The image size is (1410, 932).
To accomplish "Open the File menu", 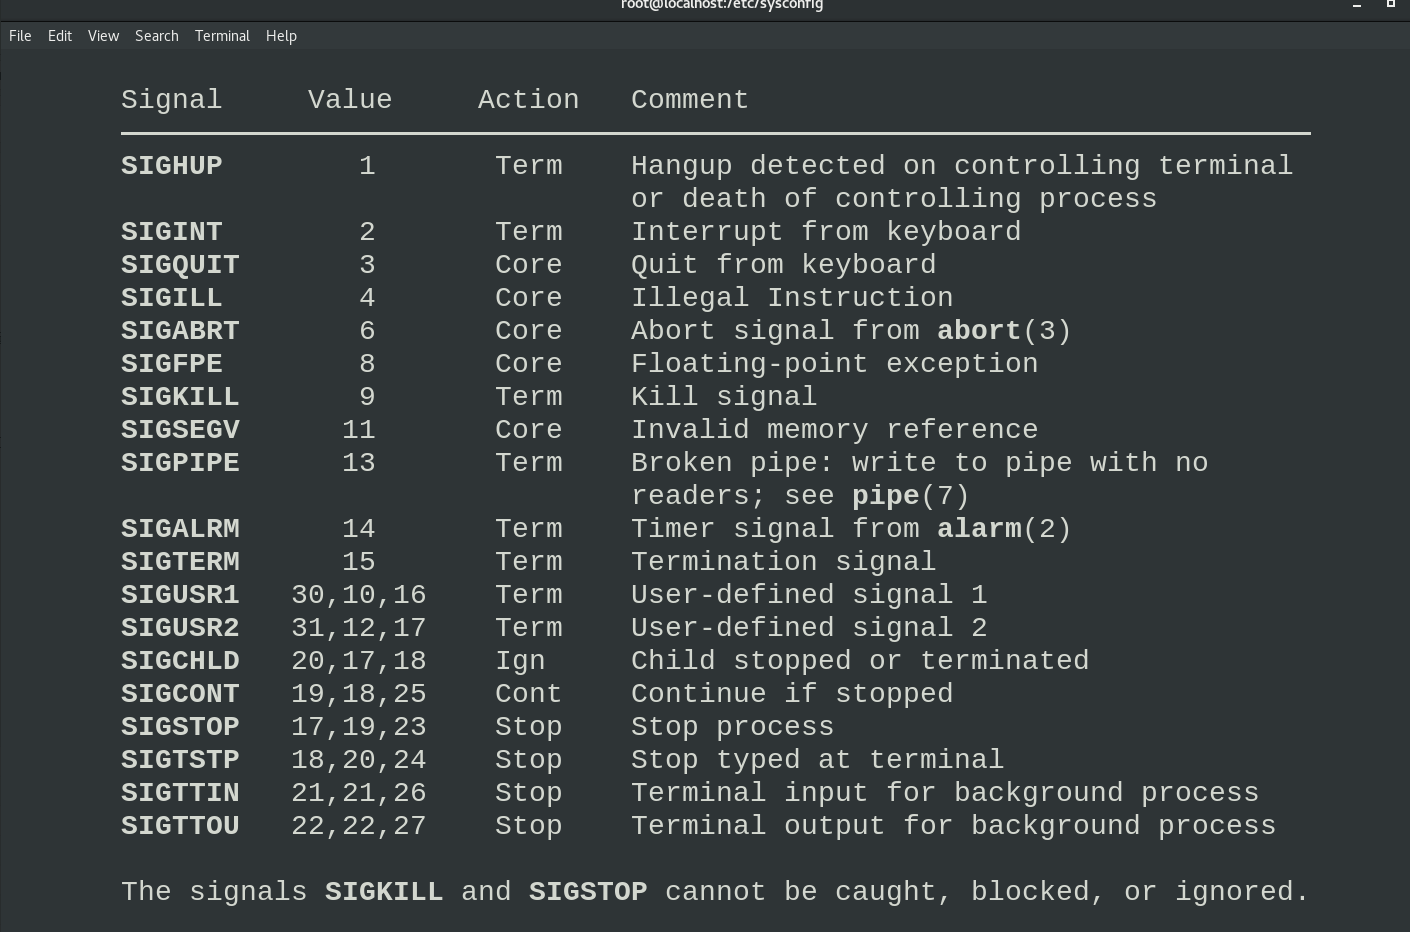I will [20, 36].
